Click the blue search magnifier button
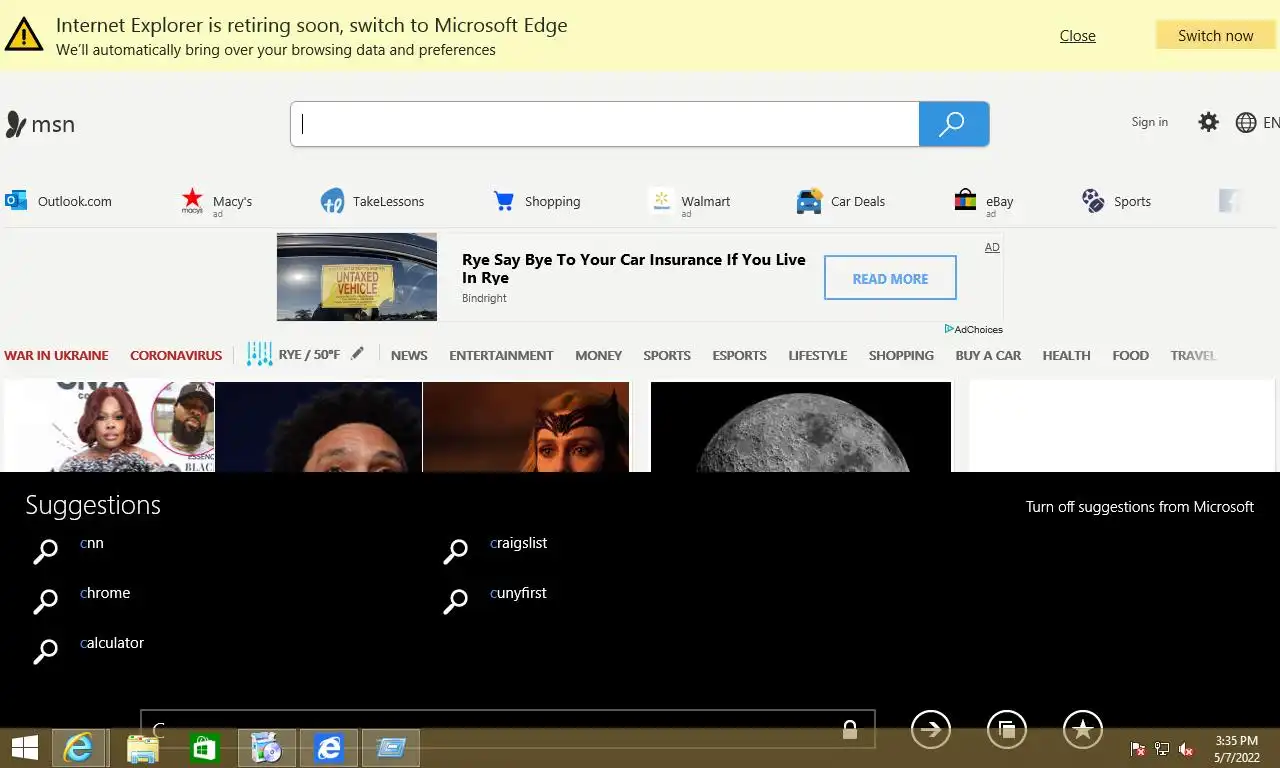Viewport: 1280px width, 768px height. [x=953, y=124]
